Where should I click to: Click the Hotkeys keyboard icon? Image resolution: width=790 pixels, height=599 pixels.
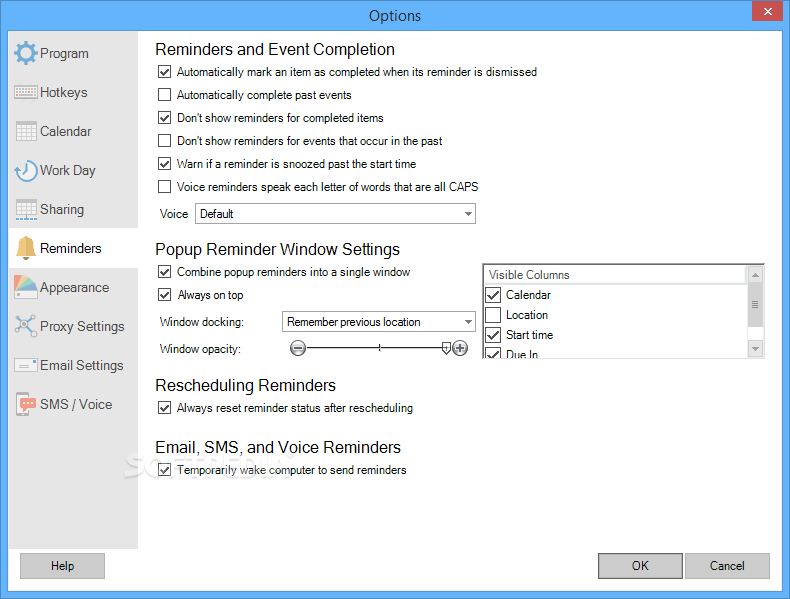(26, 92)
